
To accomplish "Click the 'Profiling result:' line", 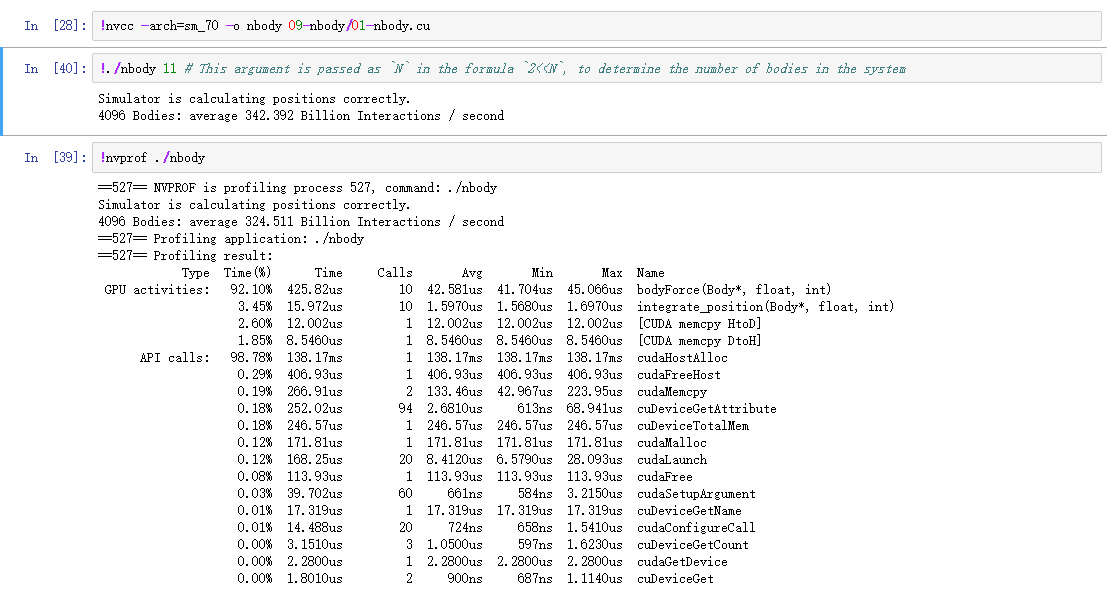I will (185, 256).
